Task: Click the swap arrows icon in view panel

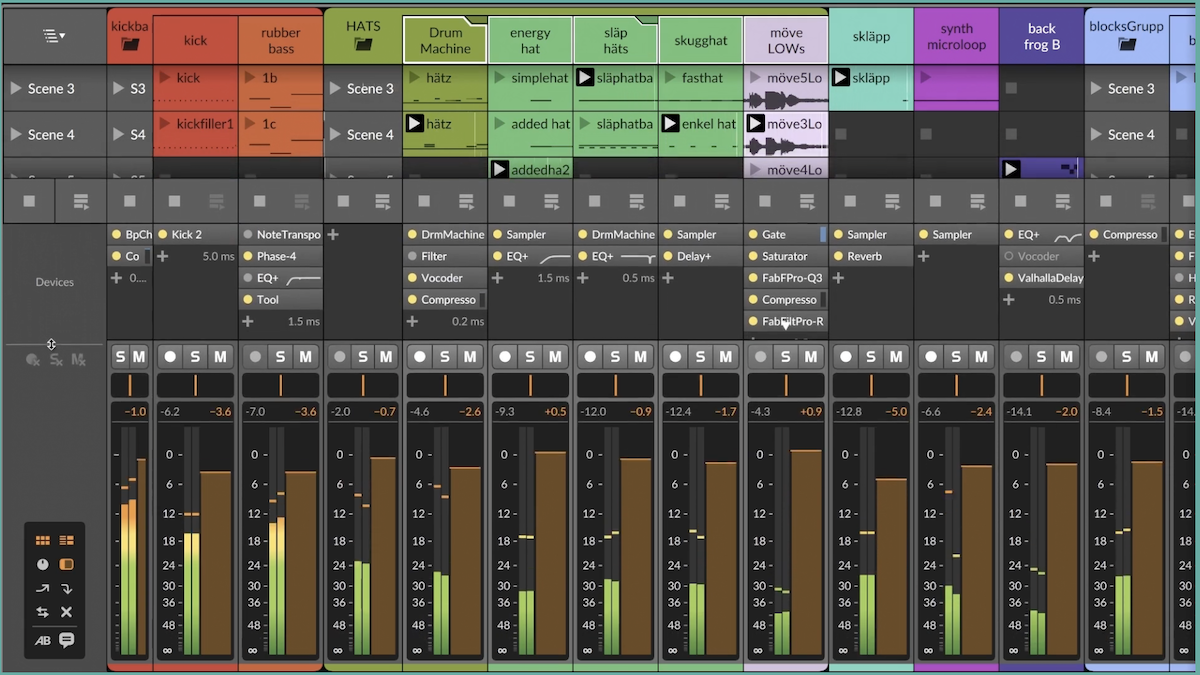Action: (42, 612)
